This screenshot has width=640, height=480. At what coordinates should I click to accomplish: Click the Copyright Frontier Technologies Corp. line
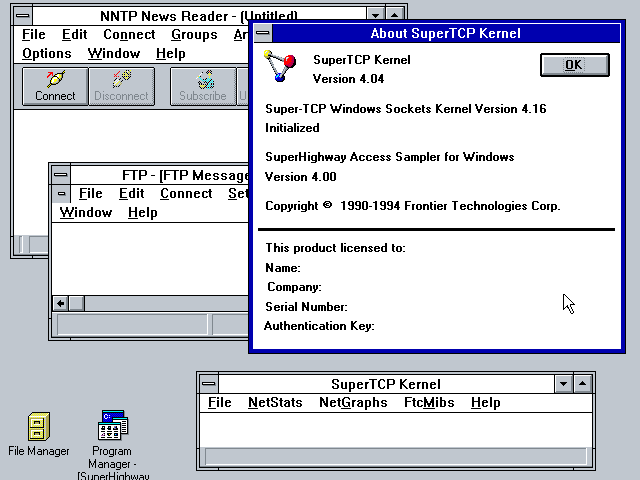[413, 206]
